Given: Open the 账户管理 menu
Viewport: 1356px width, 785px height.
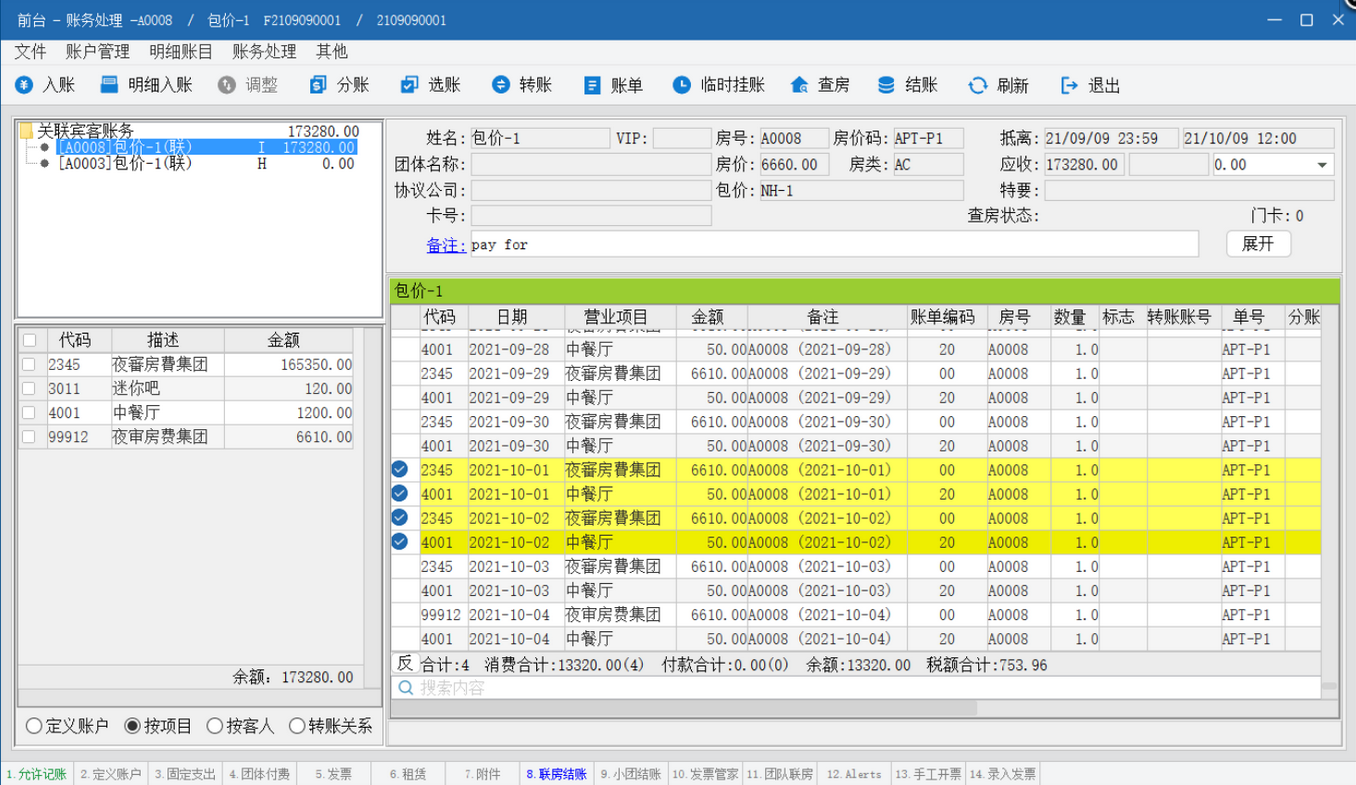Looking at the screenshot, I should [97, 51].
